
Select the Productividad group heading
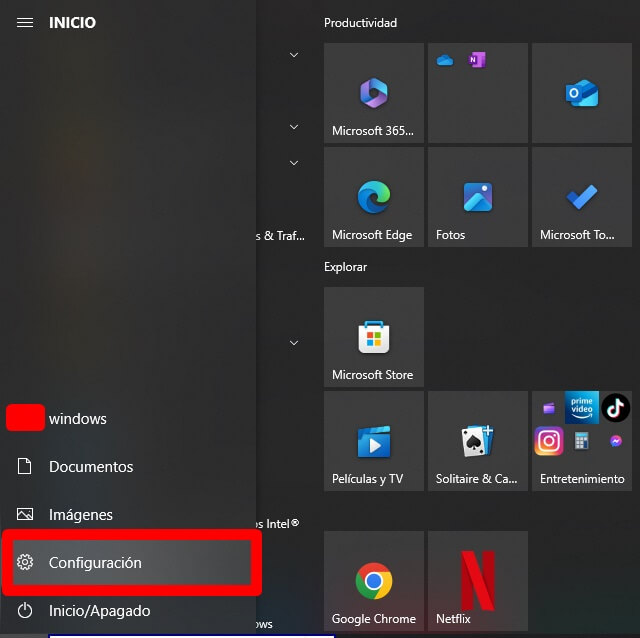[360, 23]
